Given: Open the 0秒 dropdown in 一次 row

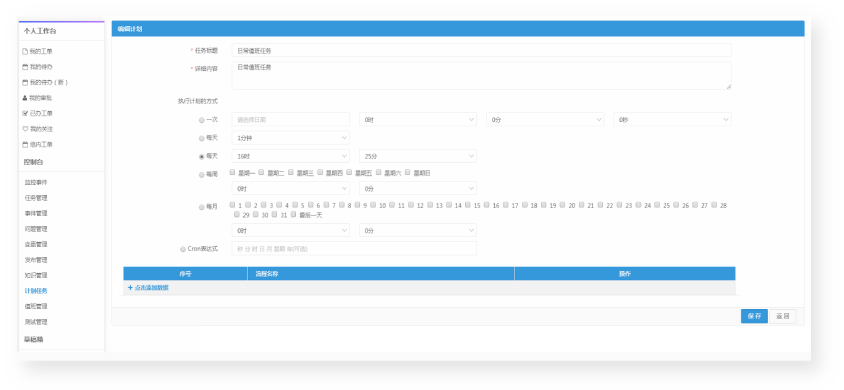Looking at the screenshot, I should click(x=672, y=119).
